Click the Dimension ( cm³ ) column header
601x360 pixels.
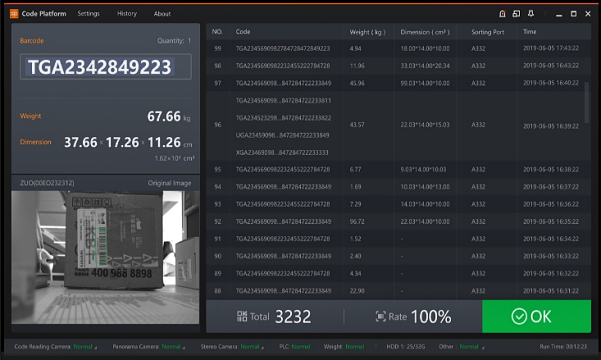(x=425, y=32)
